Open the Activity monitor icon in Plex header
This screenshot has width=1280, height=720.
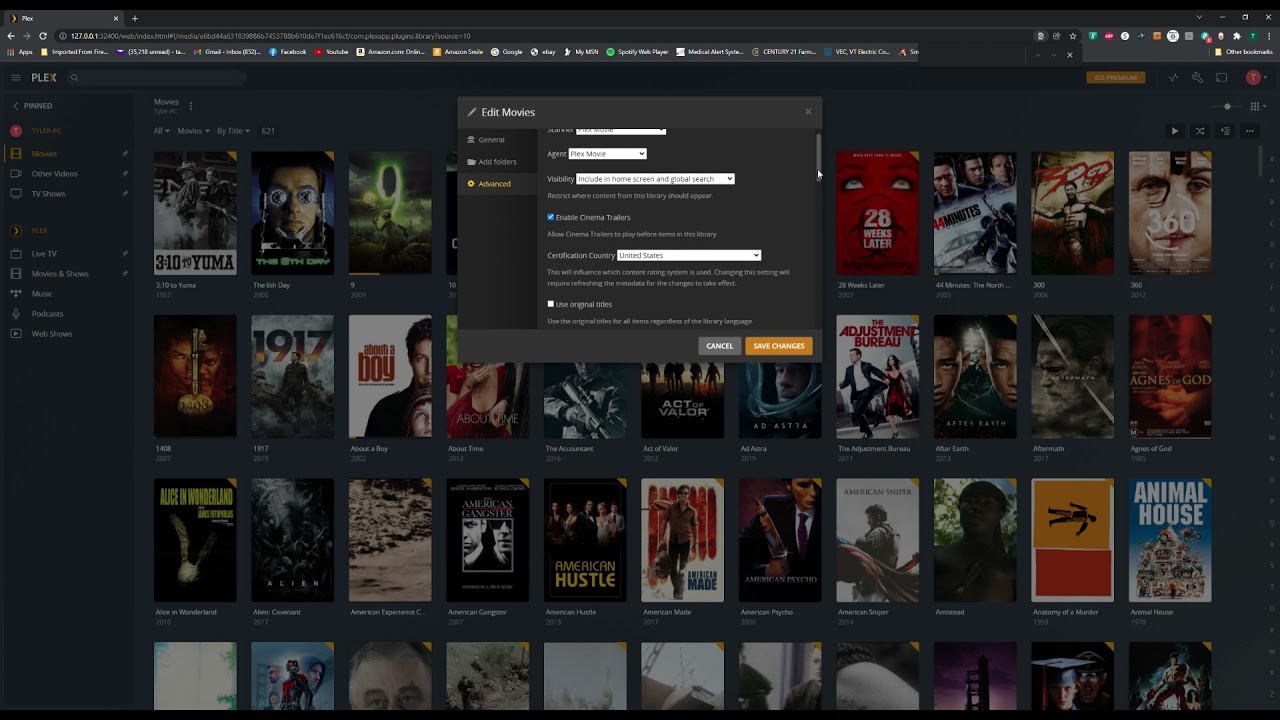point(1173,77)
